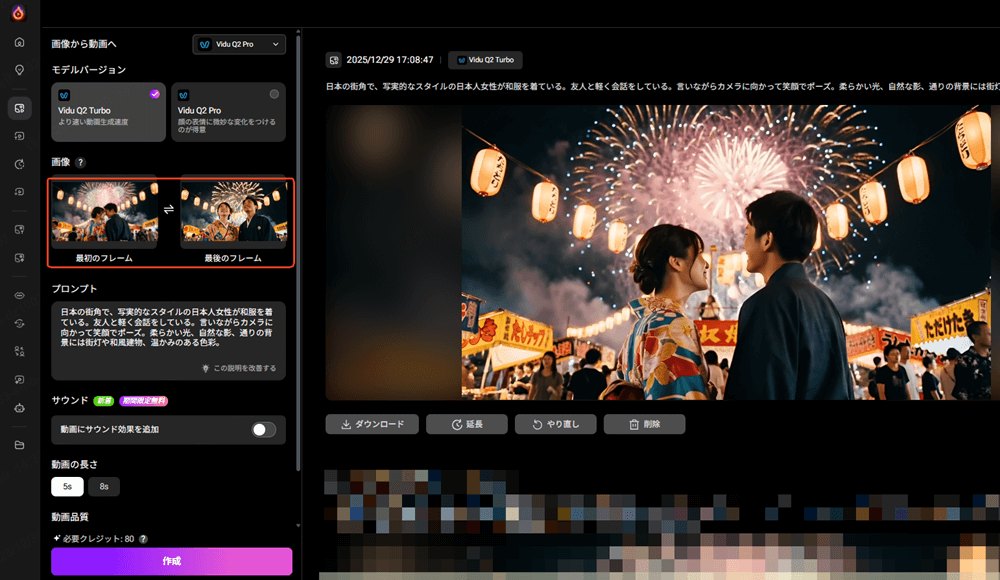
Task: Select the Vidu Q2 Pro model card
Action: click(x=228, y=112)
